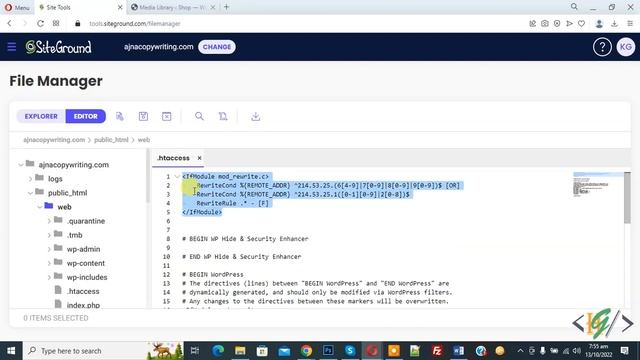640x360 pixels.
Task: Collapse the public_html folder
Action: (30, 193)
